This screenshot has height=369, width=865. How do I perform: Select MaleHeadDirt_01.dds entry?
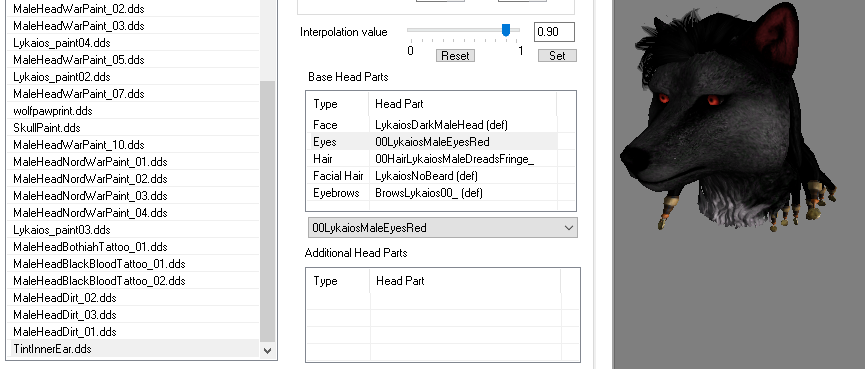pos(135,332)
